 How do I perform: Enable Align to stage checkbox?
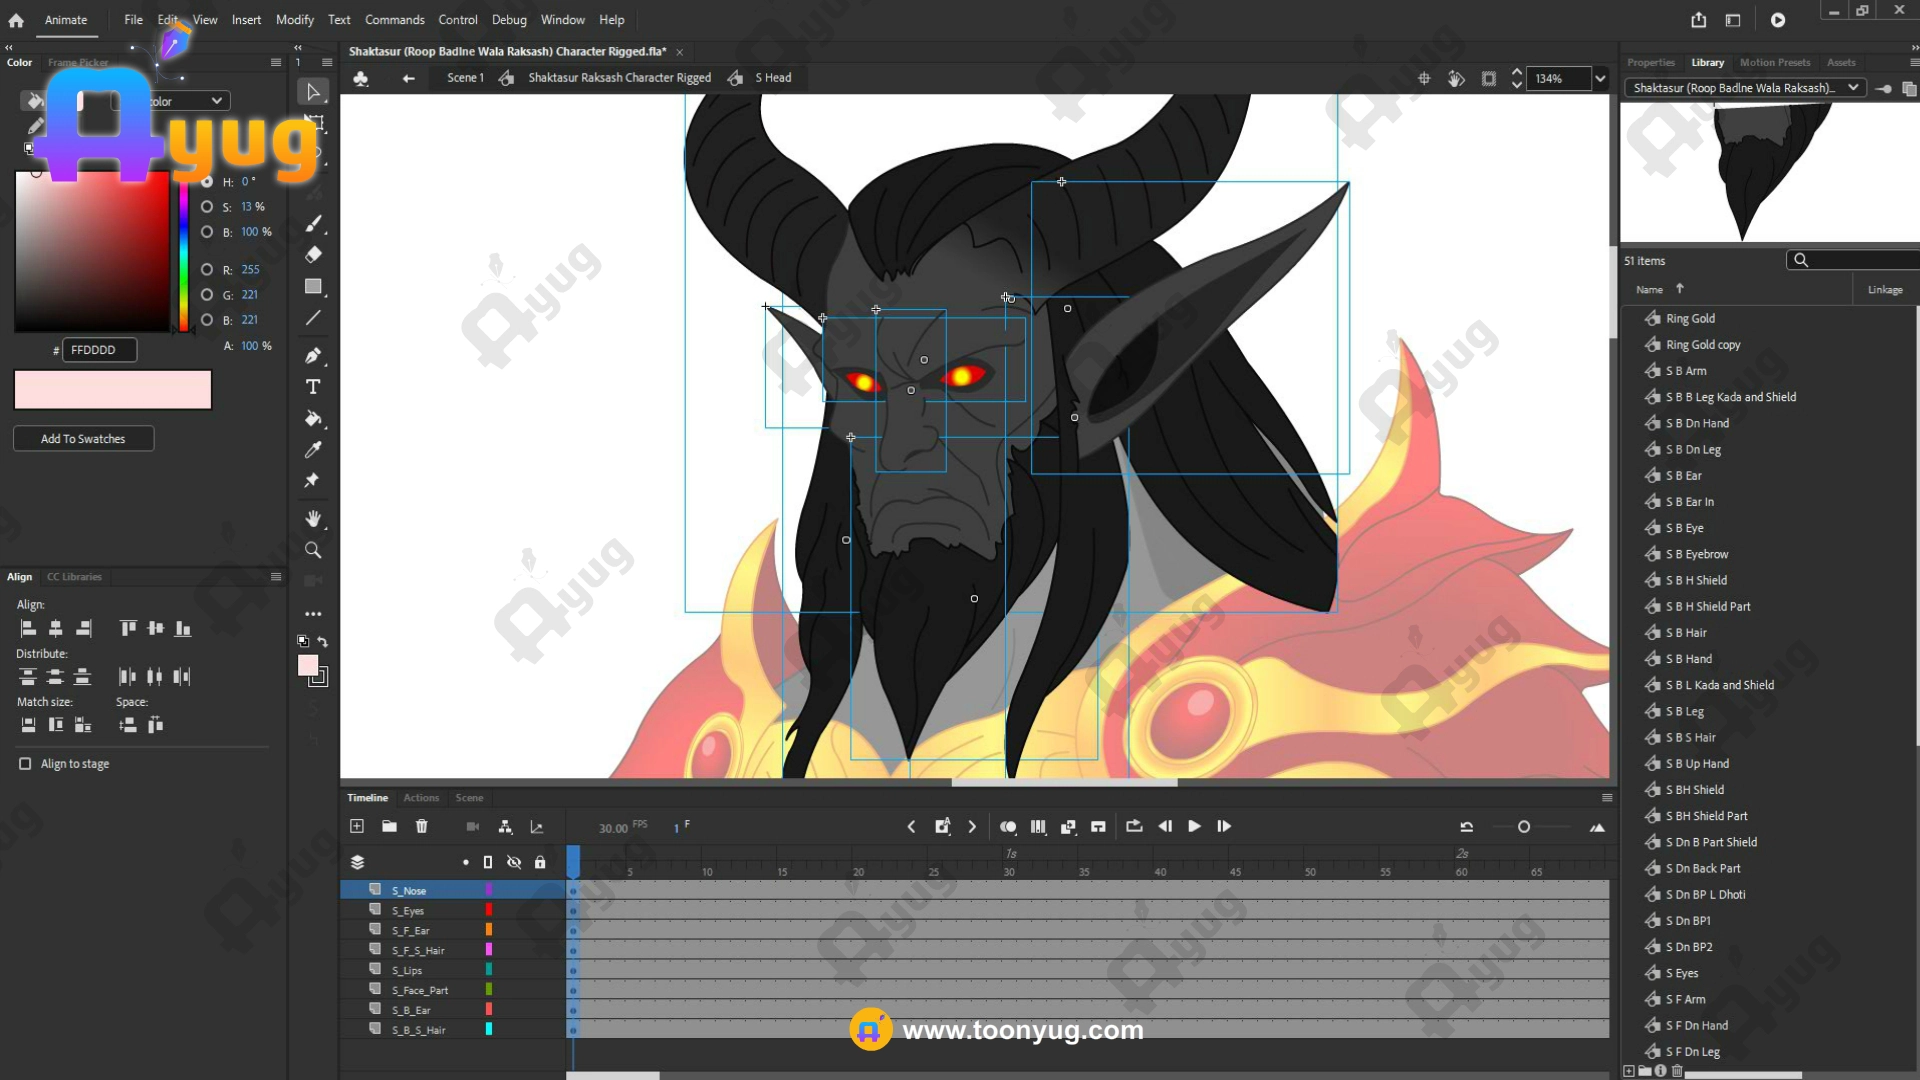25,764
